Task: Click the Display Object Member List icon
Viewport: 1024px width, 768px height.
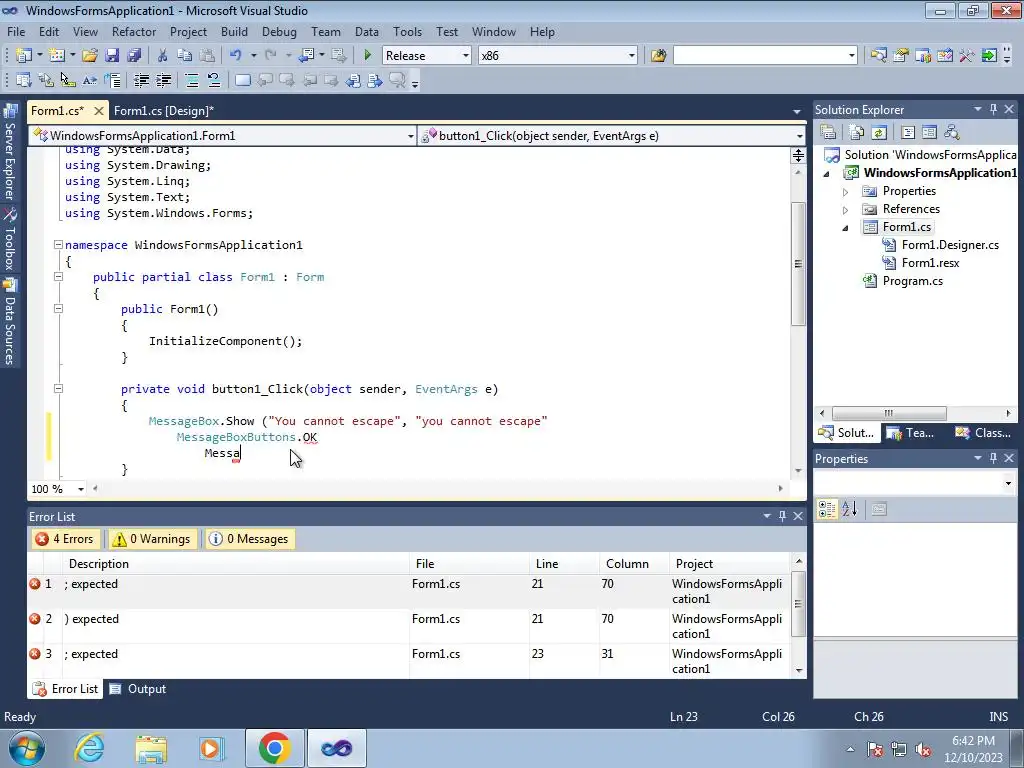Action: (x=24, y=80)
